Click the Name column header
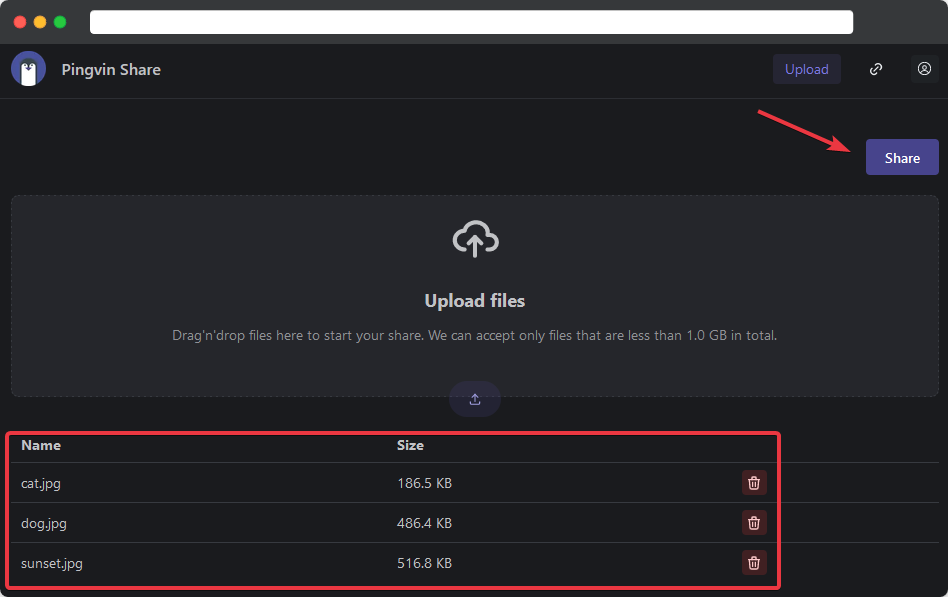The width and height of the screenshot is (948, 597). 41,445
